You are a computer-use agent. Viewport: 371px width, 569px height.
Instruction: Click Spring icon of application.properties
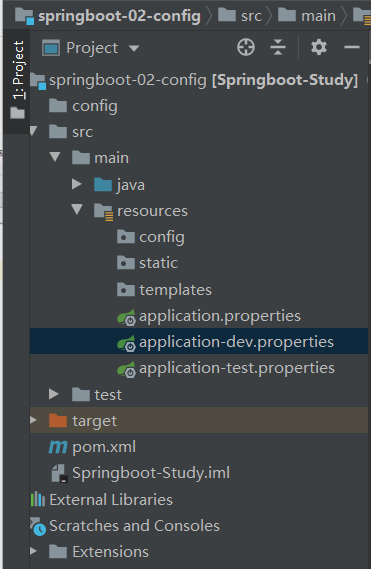click(126, 317)
